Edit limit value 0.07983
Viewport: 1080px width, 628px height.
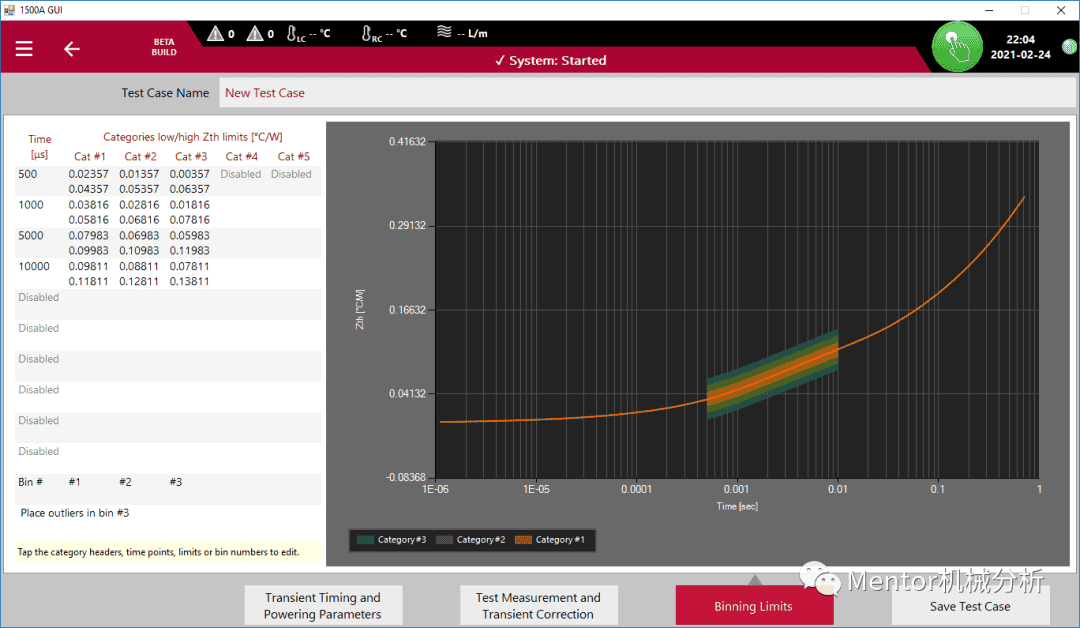(x=88, y=236)
